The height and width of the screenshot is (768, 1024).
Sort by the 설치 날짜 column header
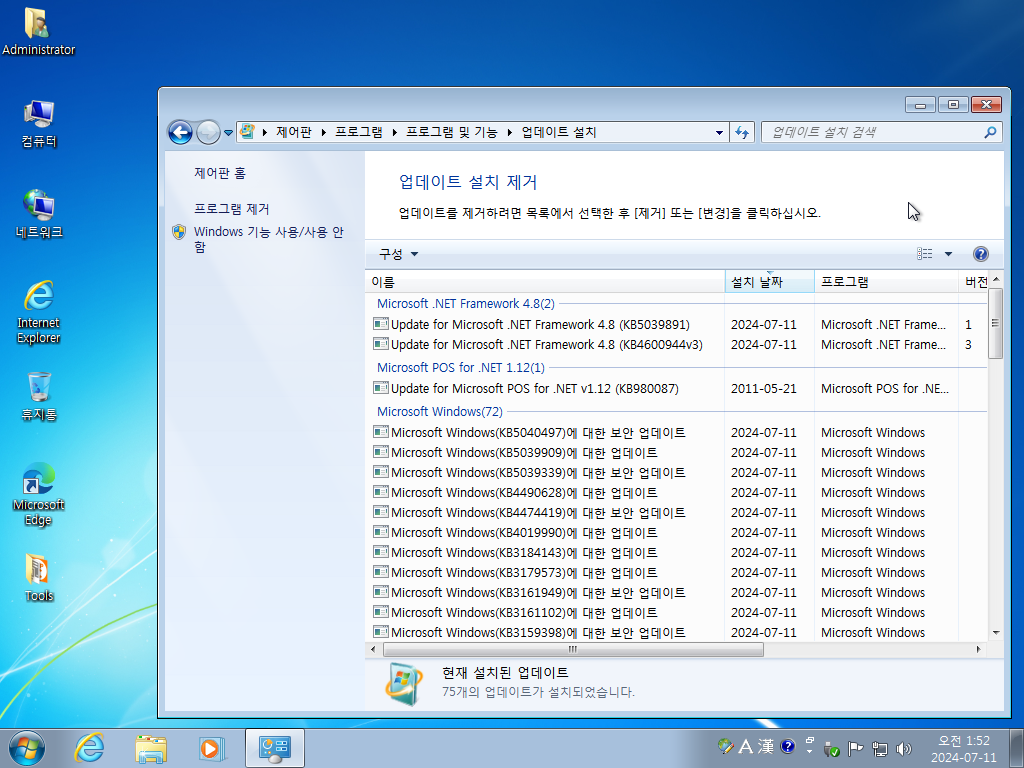click(769, 282)
